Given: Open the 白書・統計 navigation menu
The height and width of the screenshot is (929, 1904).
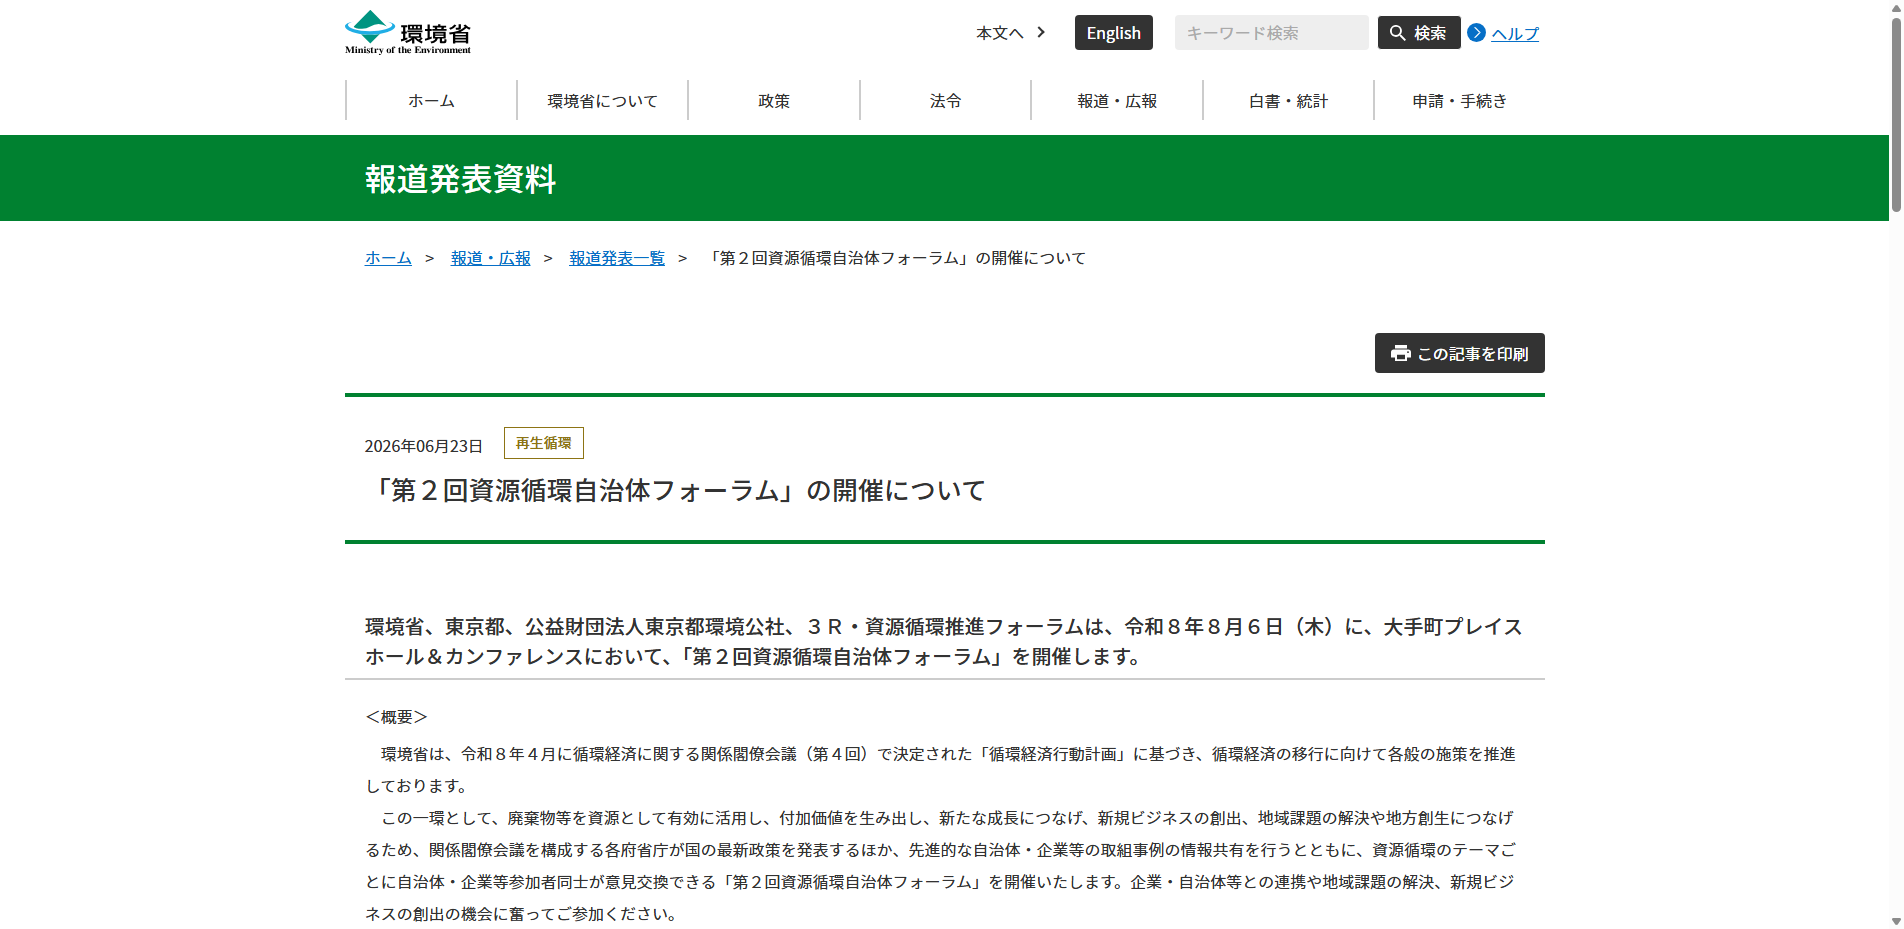Looking at the screenshot, I should [1288, 100].
